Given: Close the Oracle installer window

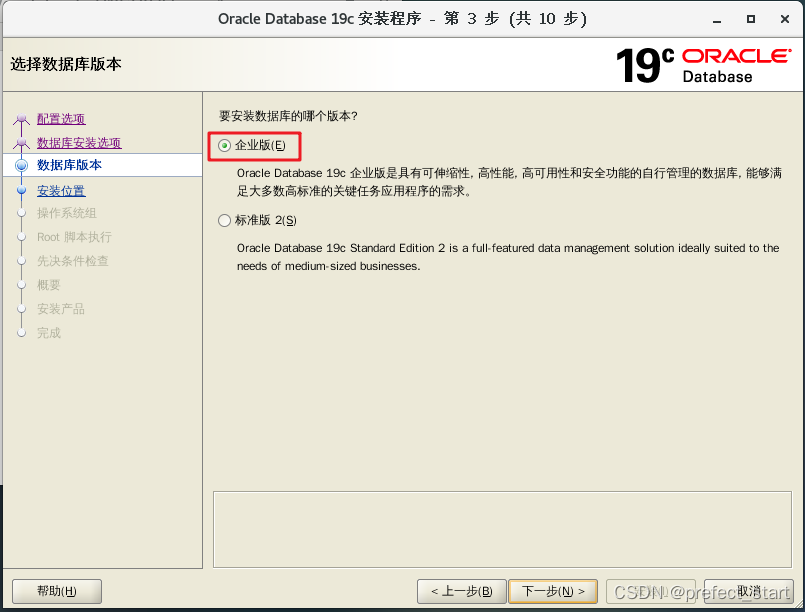Looking at the screenshot, I should (x=784, y=20).
